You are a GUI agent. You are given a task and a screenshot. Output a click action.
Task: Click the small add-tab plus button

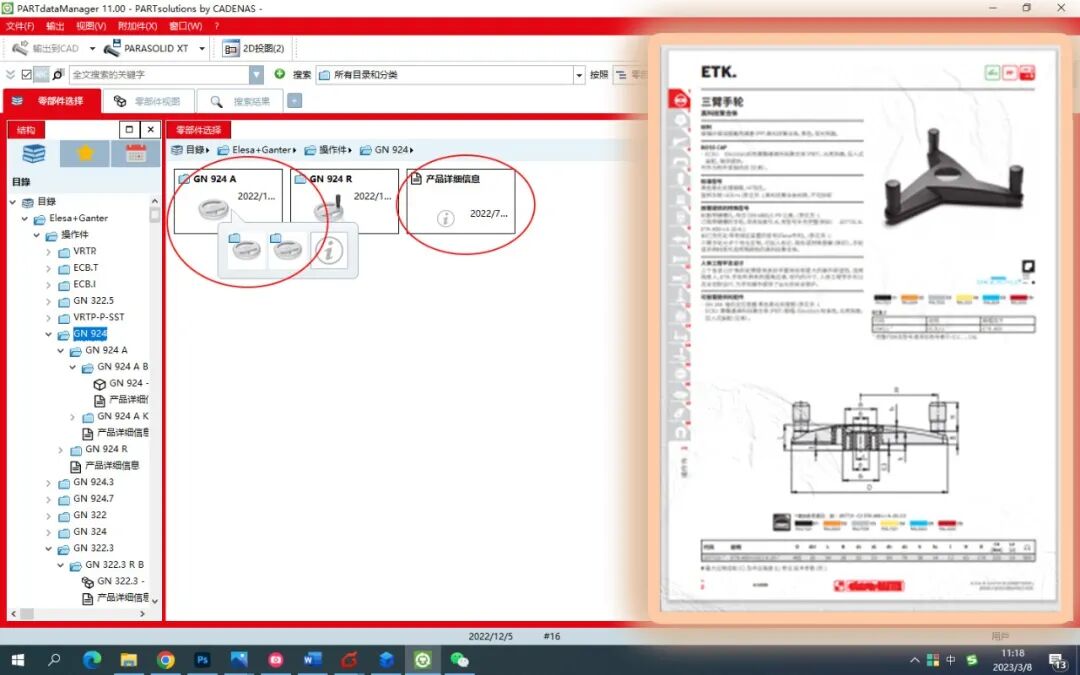(294, 101)
